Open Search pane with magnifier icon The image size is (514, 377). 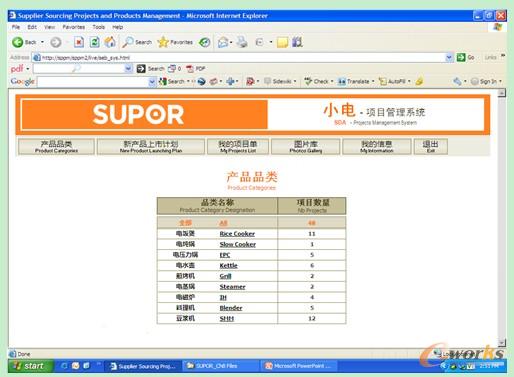[137, 42]
